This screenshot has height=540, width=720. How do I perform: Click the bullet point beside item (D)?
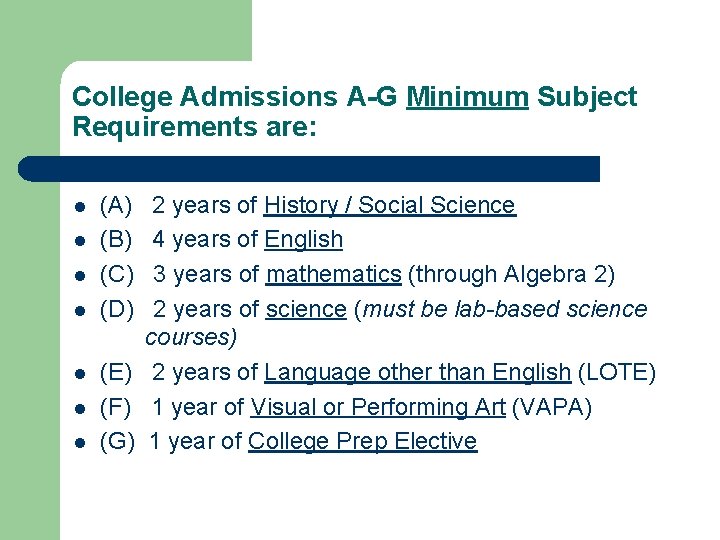pos(80,311)
